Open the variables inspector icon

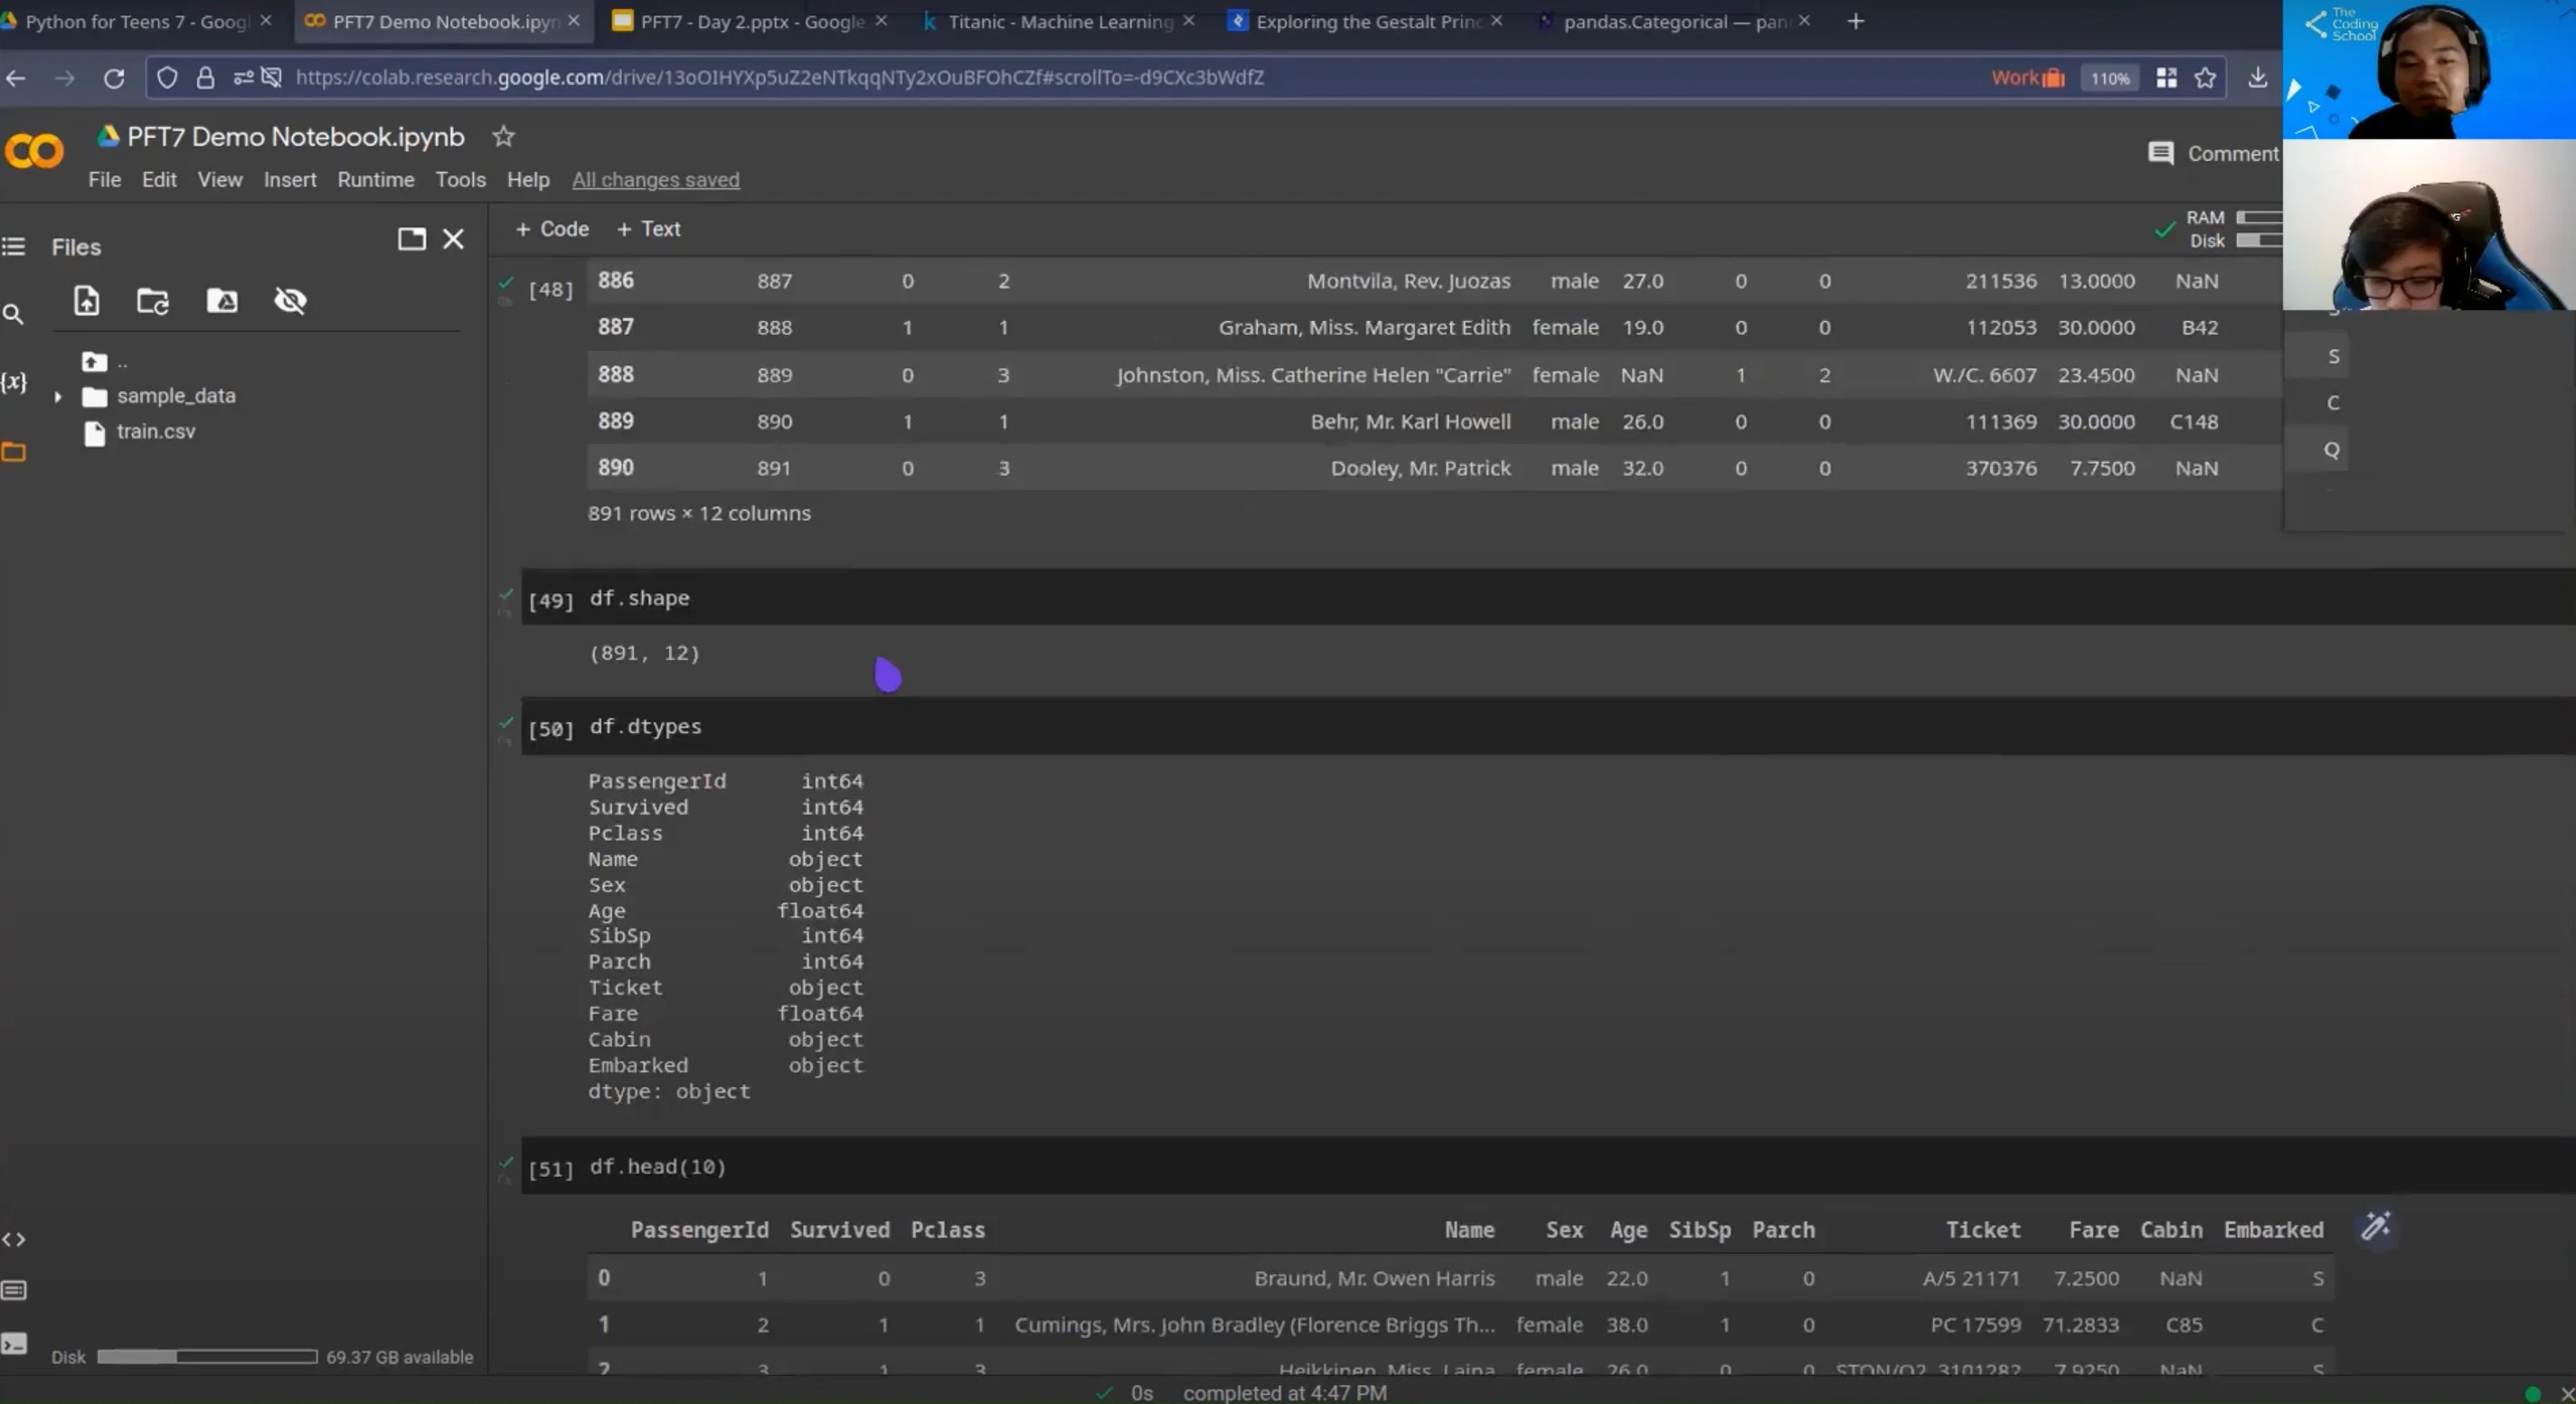pos(14,382)
